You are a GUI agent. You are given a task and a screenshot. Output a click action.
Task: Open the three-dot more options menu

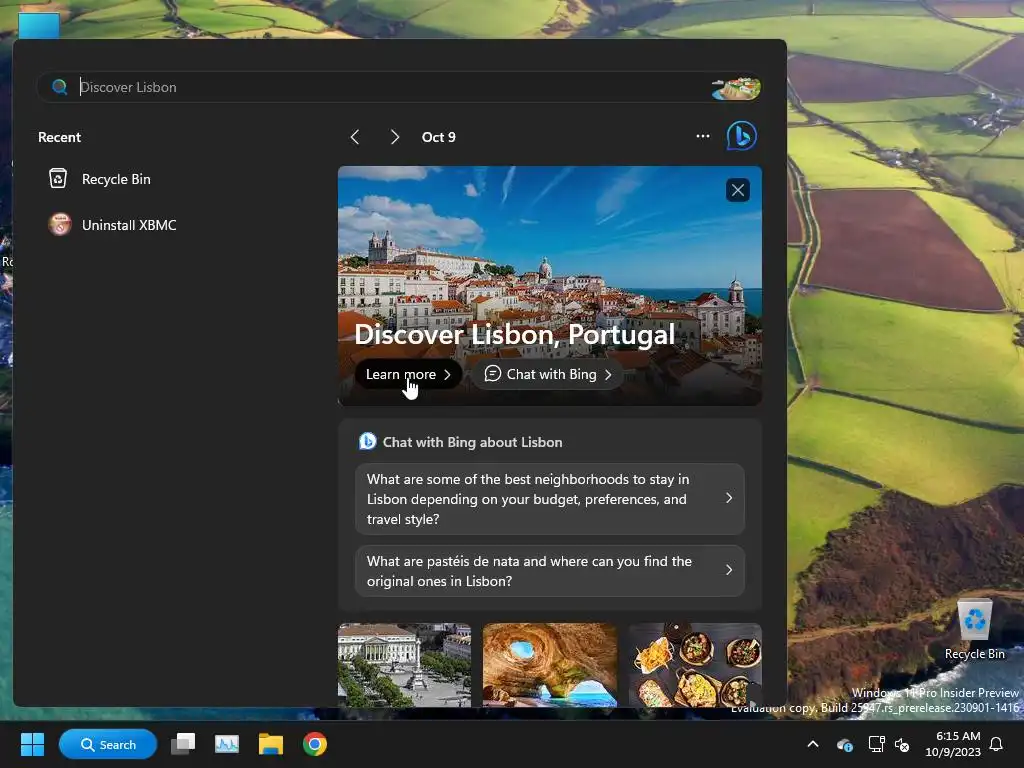click(703, 136)
